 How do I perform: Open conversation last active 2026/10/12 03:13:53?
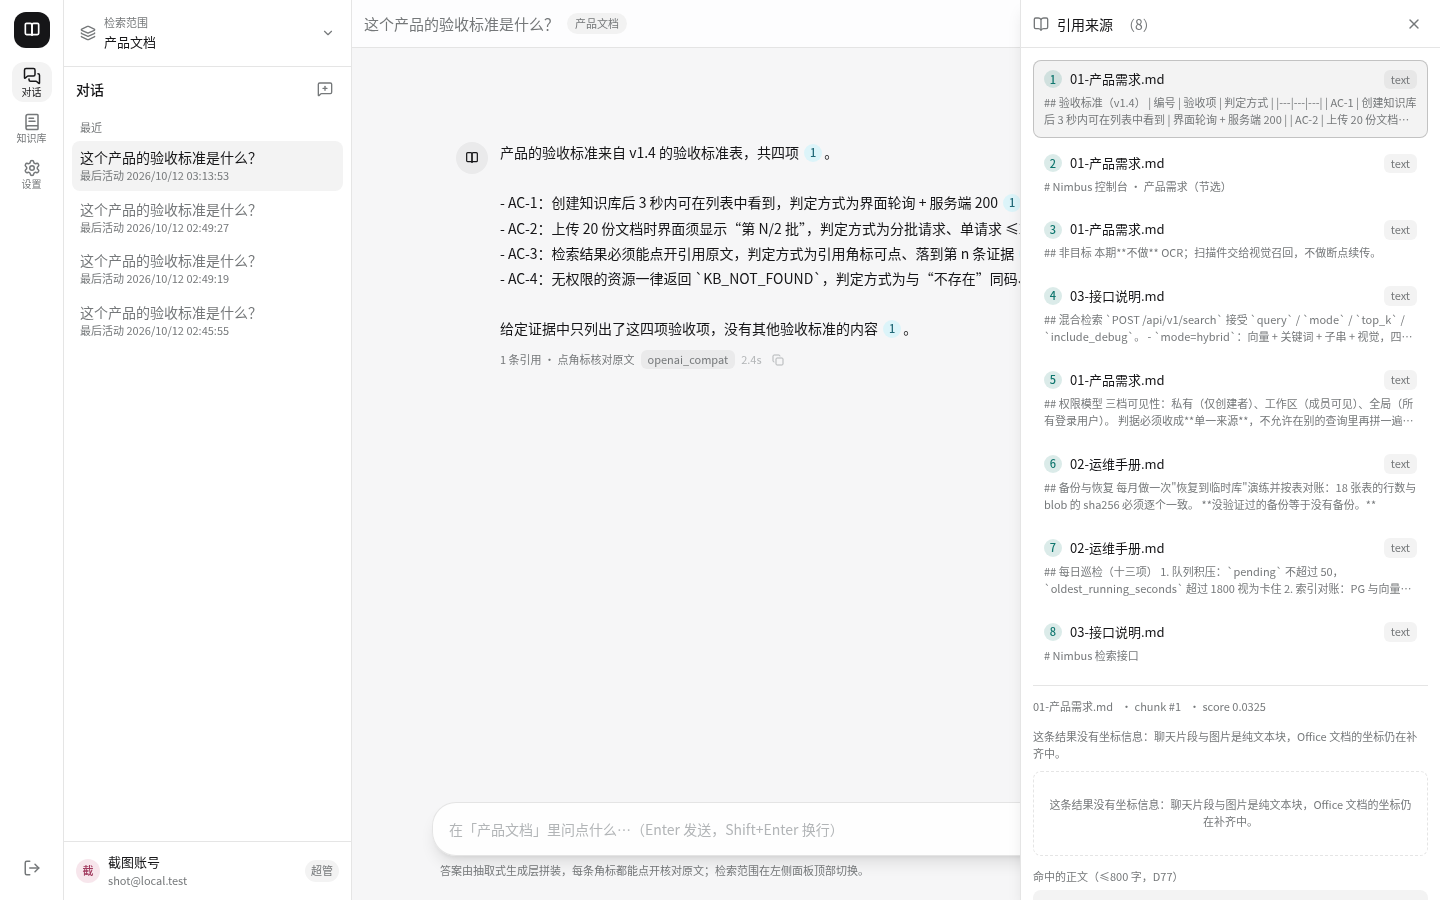pyautogui.click(x=207, y=166)
